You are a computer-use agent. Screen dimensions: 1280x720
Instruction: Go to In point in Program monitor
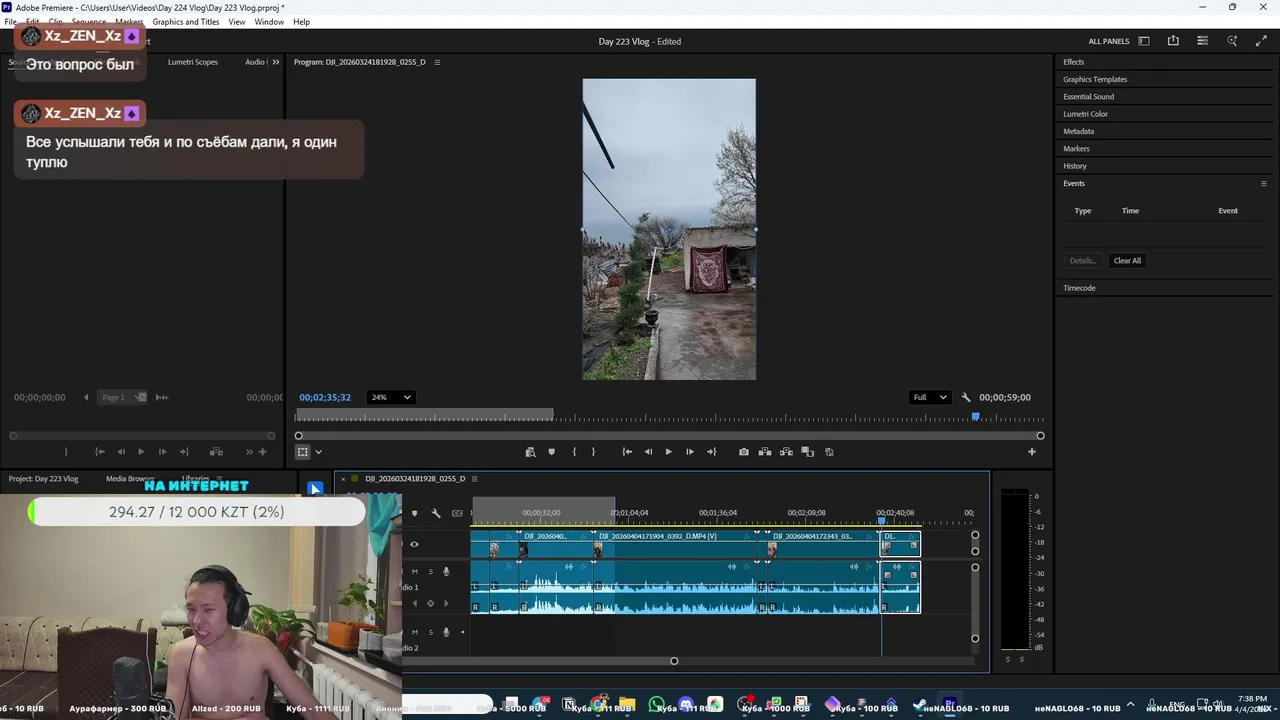[627, 452]
